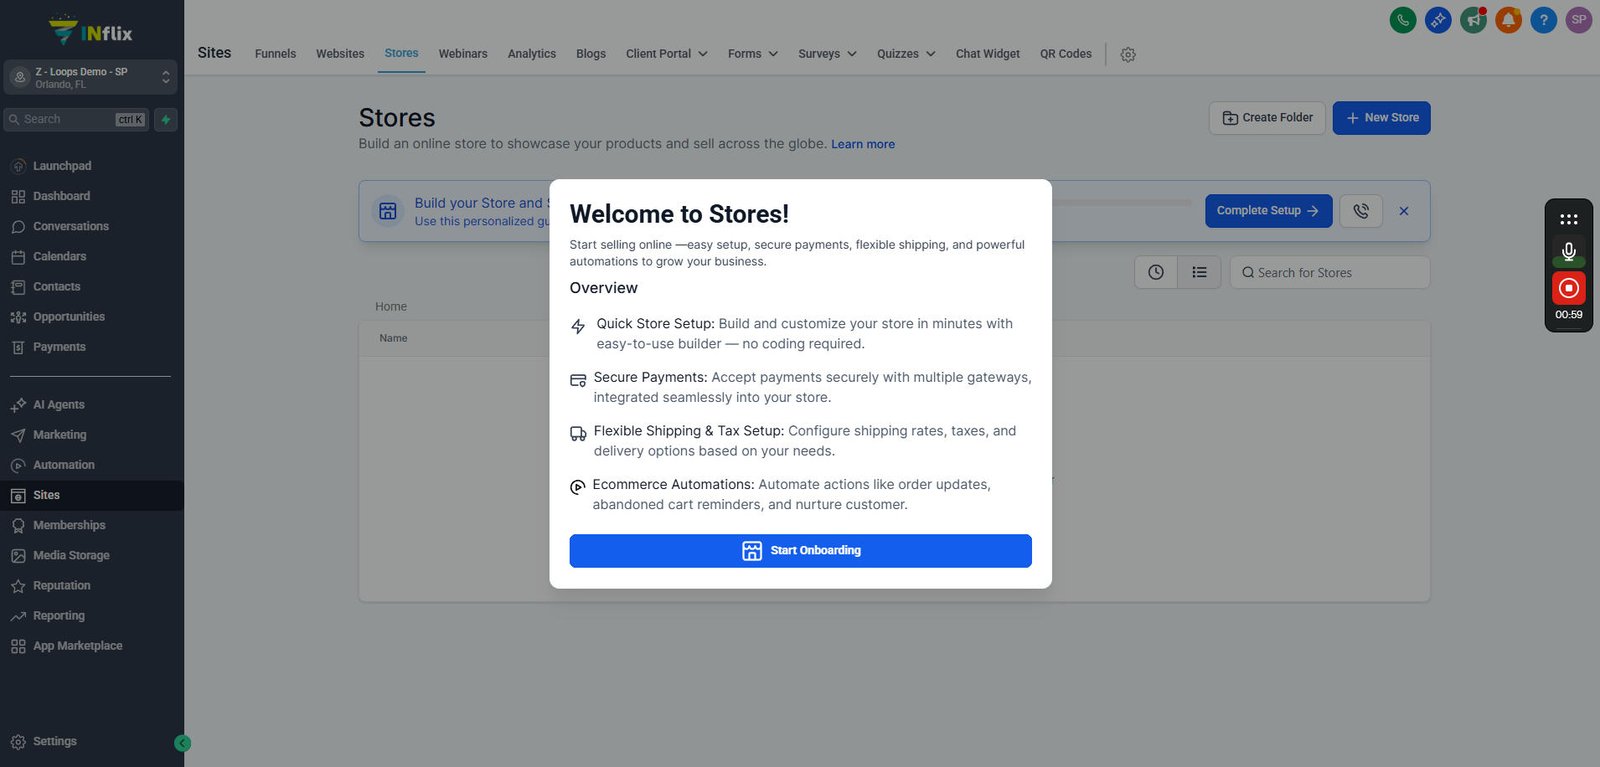This screenshot has width=1600, height=767.
Task: Click the Complete Setup button
Action: (1268, 211)
